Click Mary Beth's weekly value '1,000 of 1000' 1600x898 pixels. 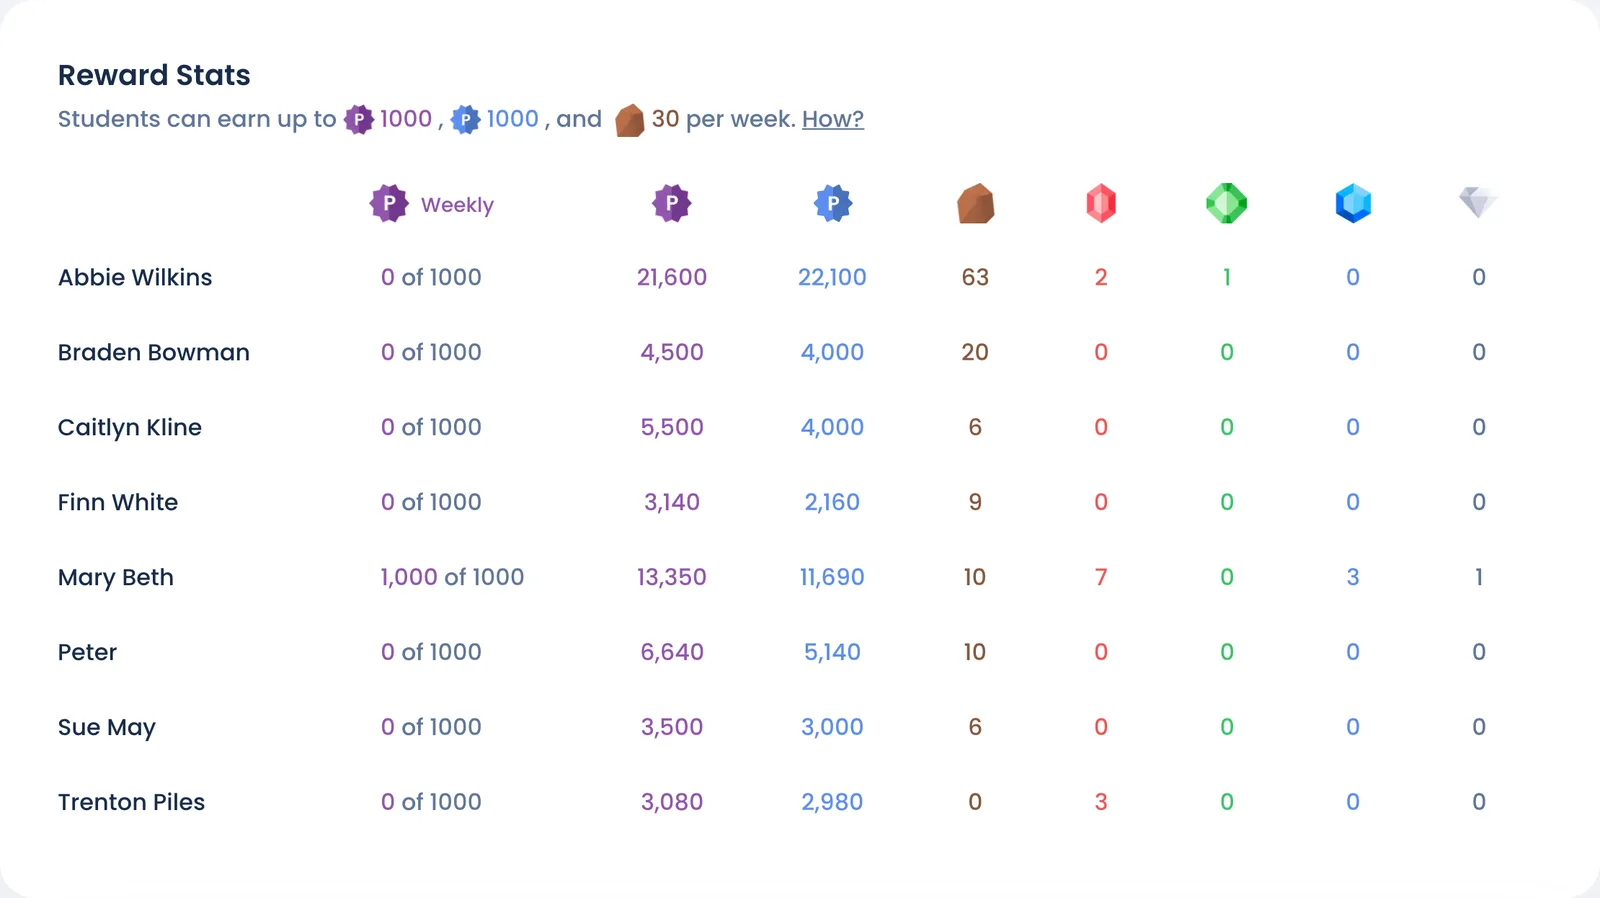pos(452,577)
